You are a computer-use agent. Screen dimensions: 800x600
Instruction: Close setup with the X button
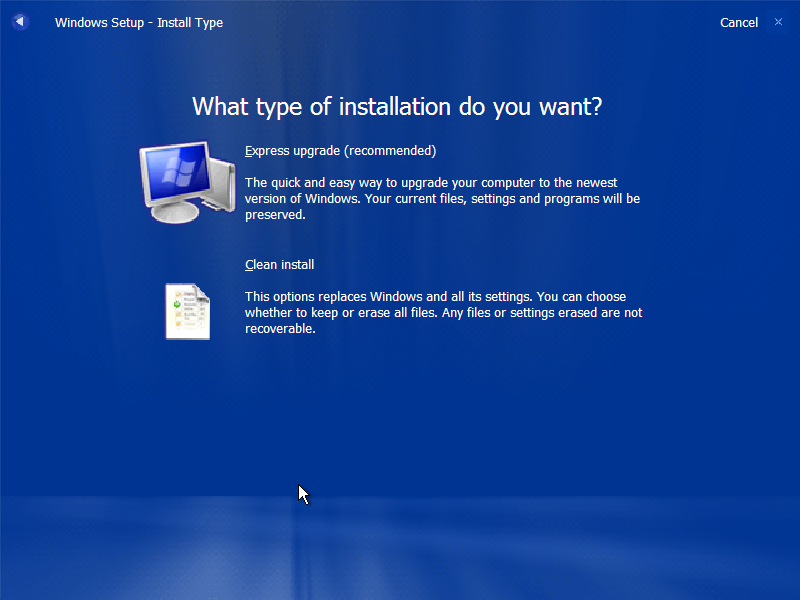778,22
